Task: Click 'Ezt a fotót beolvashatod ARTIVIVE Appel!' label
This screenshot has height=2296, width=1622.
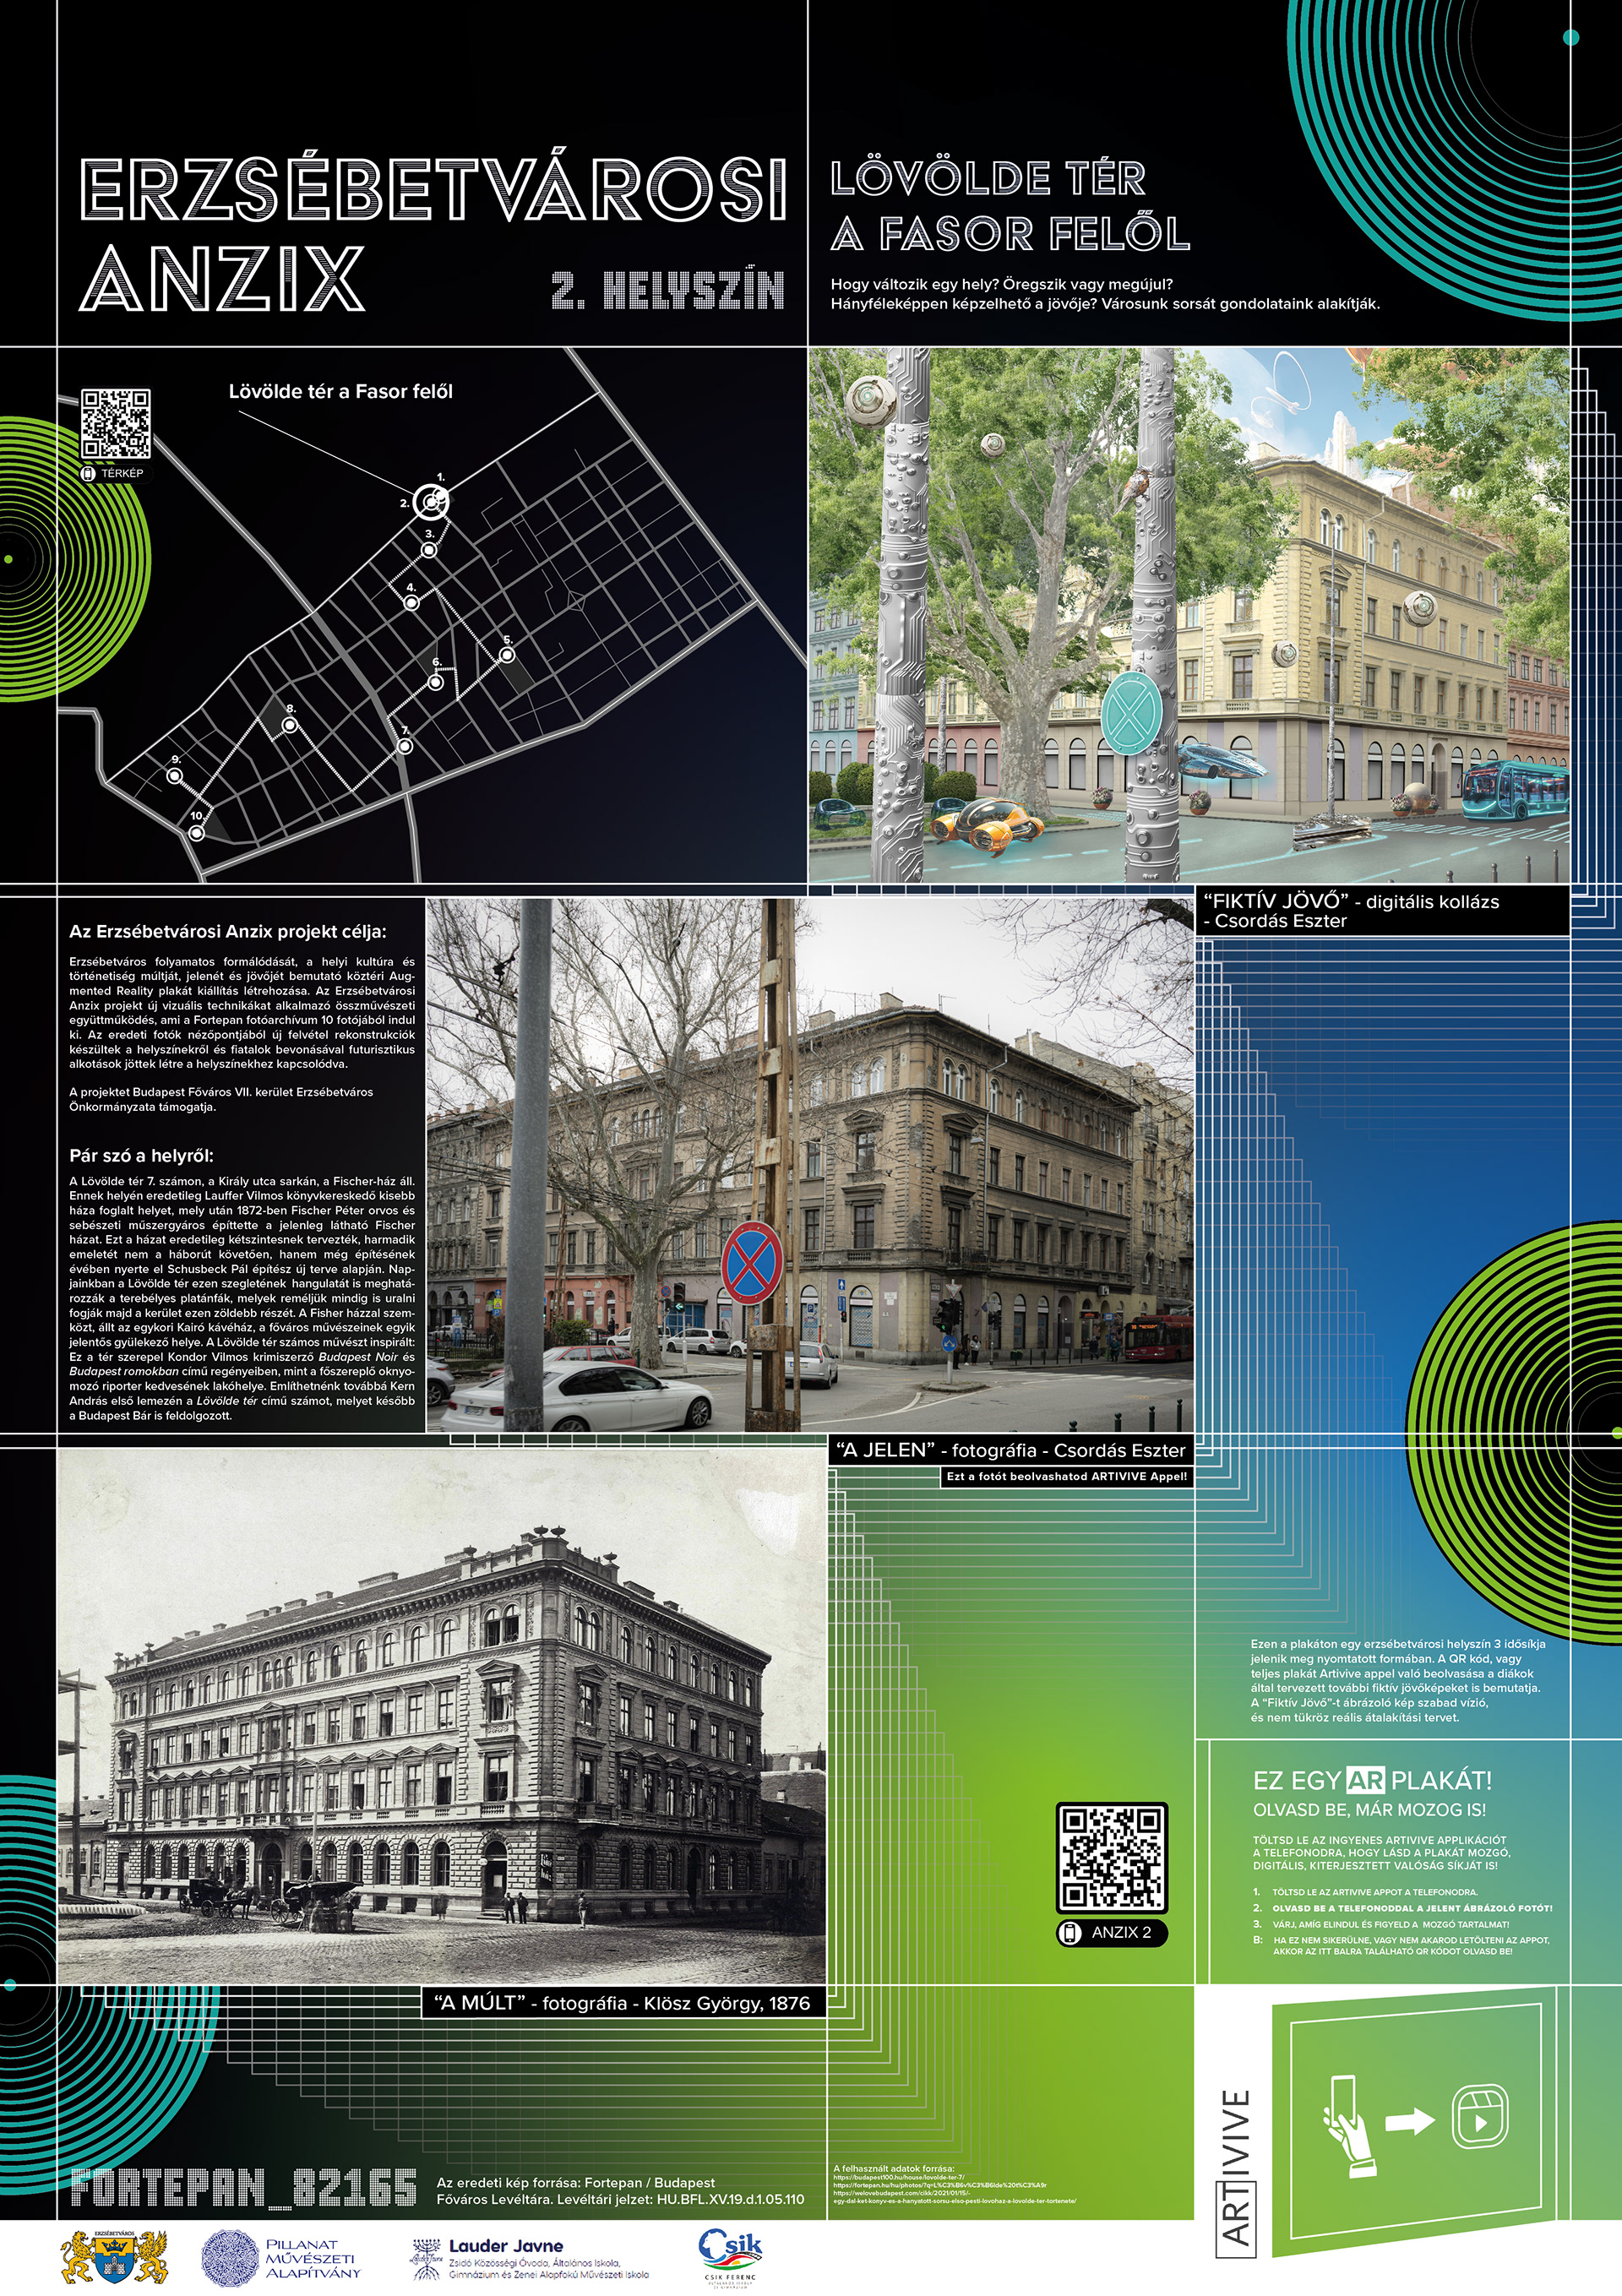Action: 1067,1476
